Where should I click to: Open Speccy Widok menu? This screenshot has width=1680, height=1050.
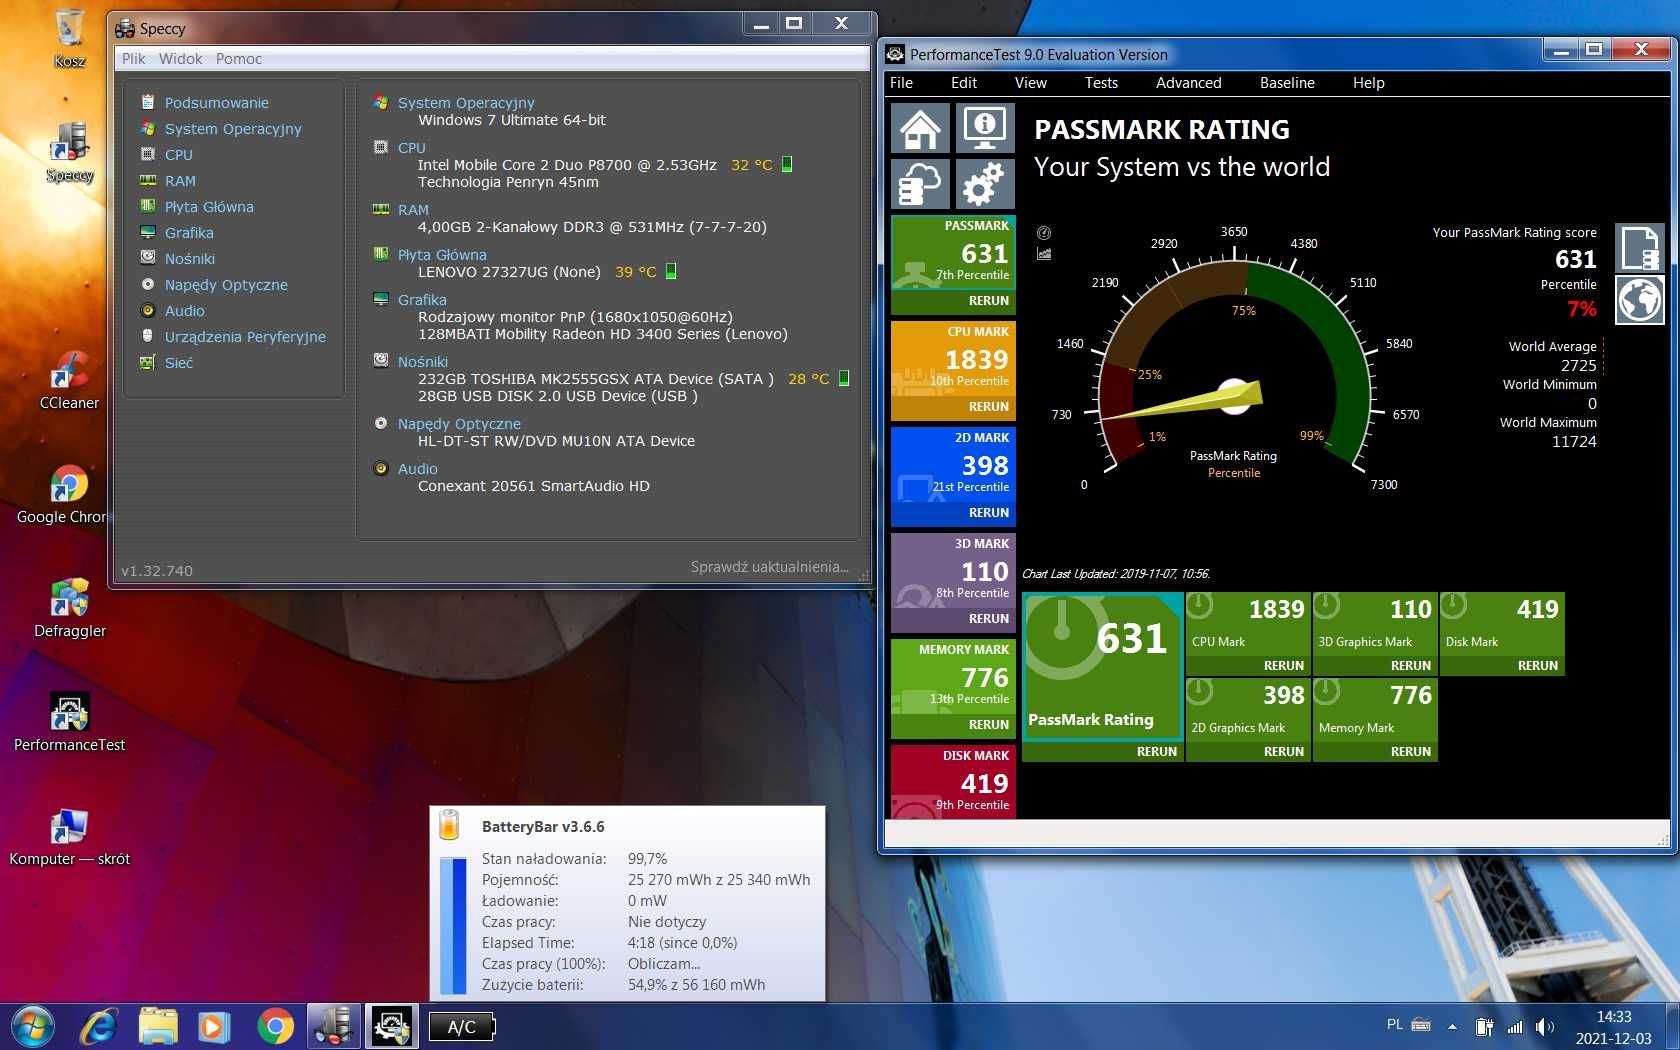tap(181, 59)
